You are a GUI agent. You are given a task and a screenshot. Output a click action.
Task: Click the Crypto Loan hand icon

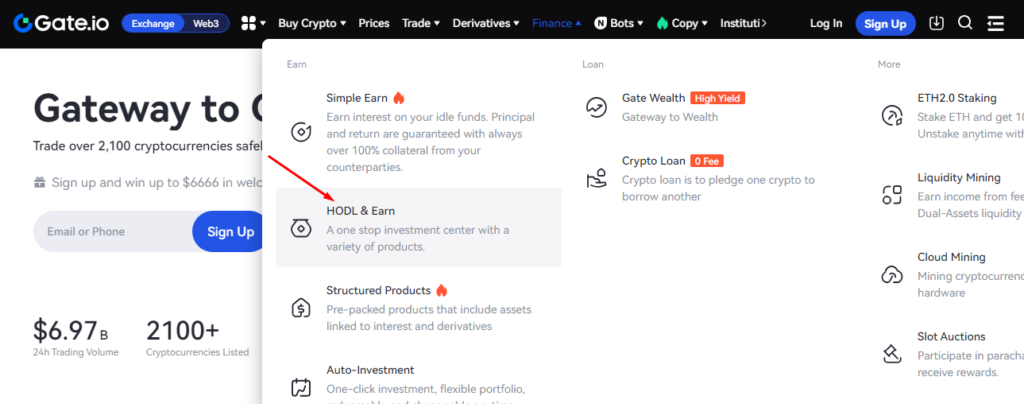pos(596,178)
